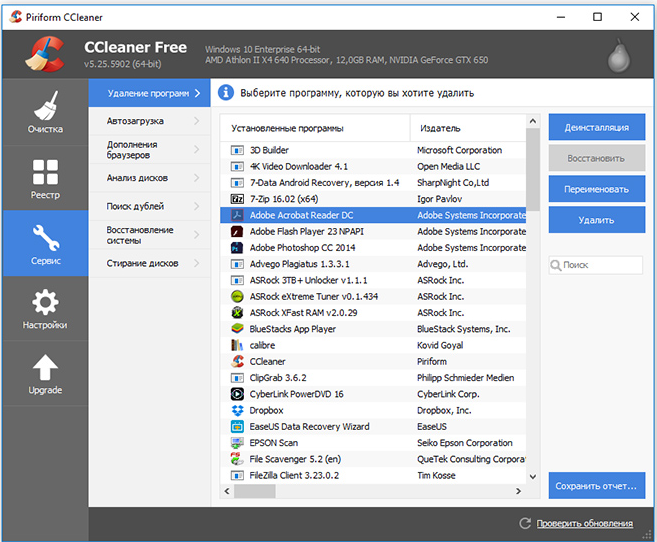Sort by Установленные программы column header

pos(315,128)
